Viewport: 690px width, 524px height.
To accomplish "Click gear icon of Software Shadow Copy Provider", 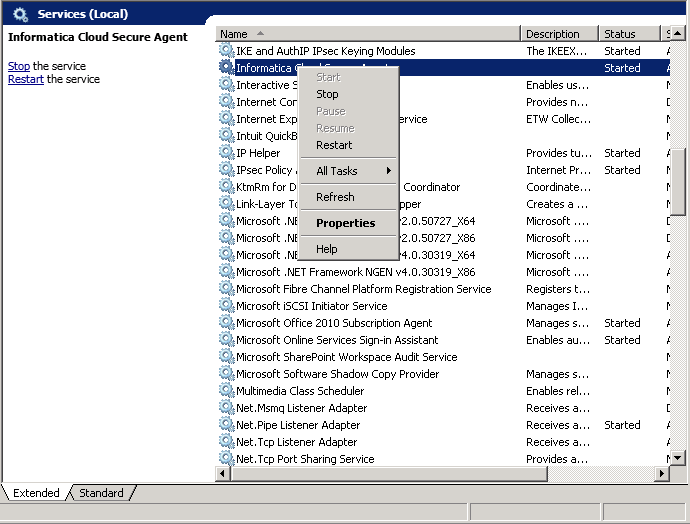I will pyautogui.click(x=226, y=374).
